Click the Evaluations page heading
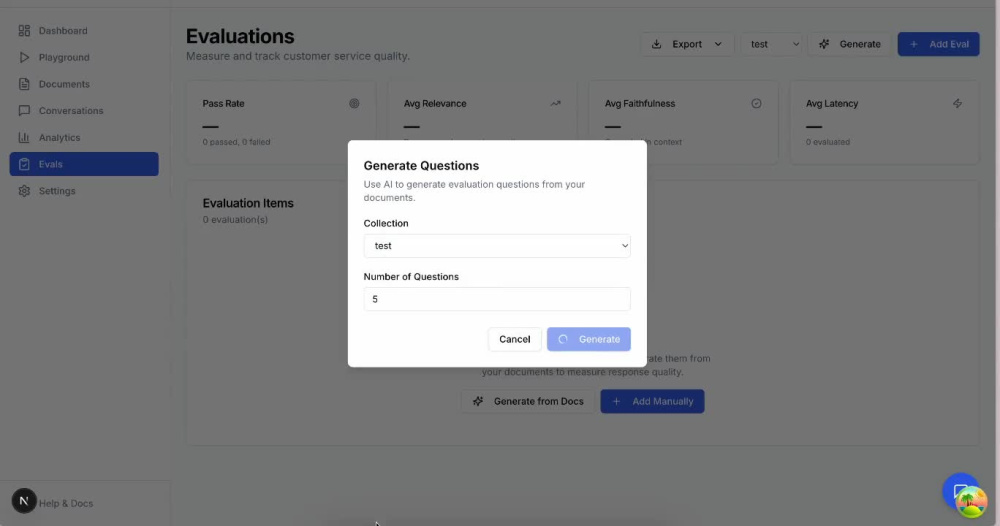Viewport: 1000px width, 526px height. [240, 36]
